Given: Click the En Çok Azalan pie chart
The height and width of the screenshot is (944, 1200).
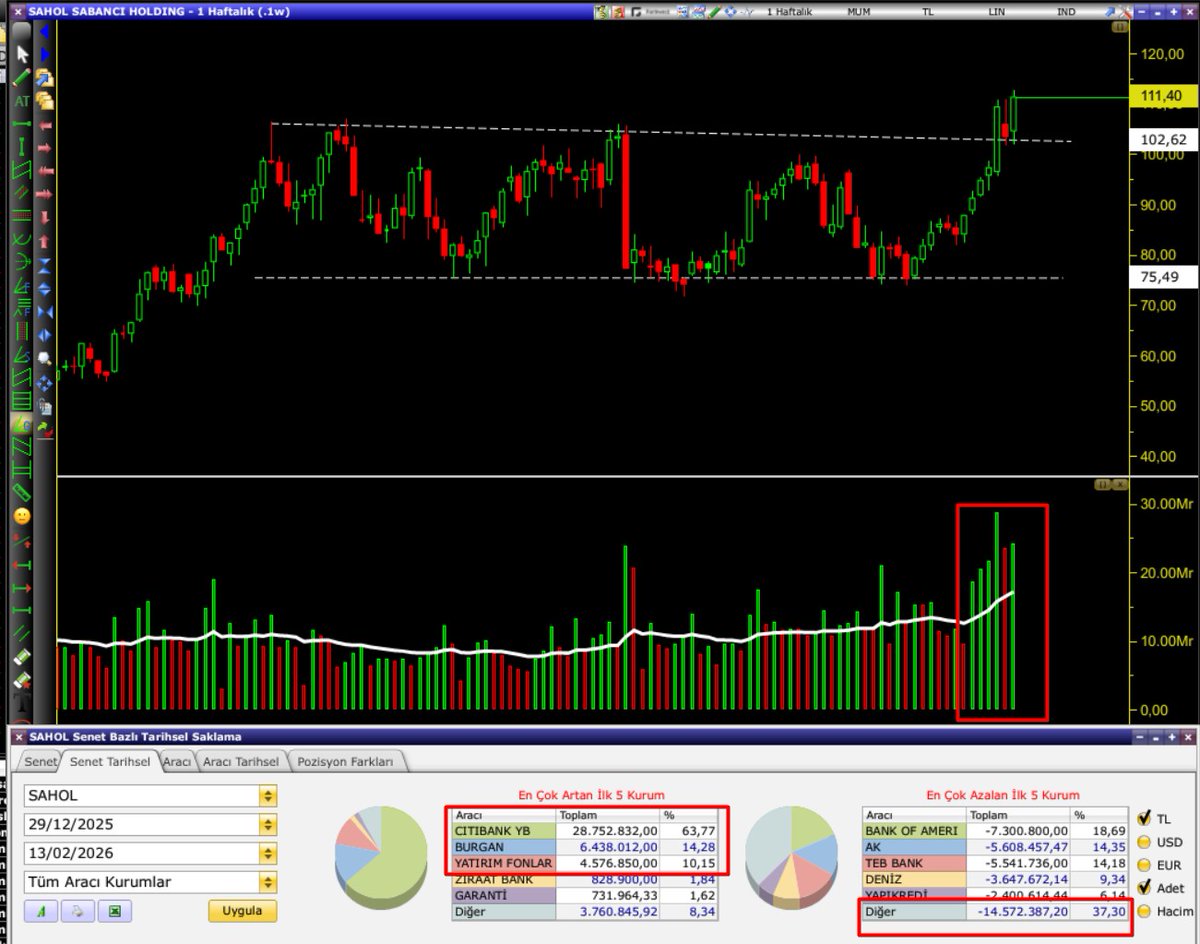Looking at the screenshot, I should pos(791,857).
